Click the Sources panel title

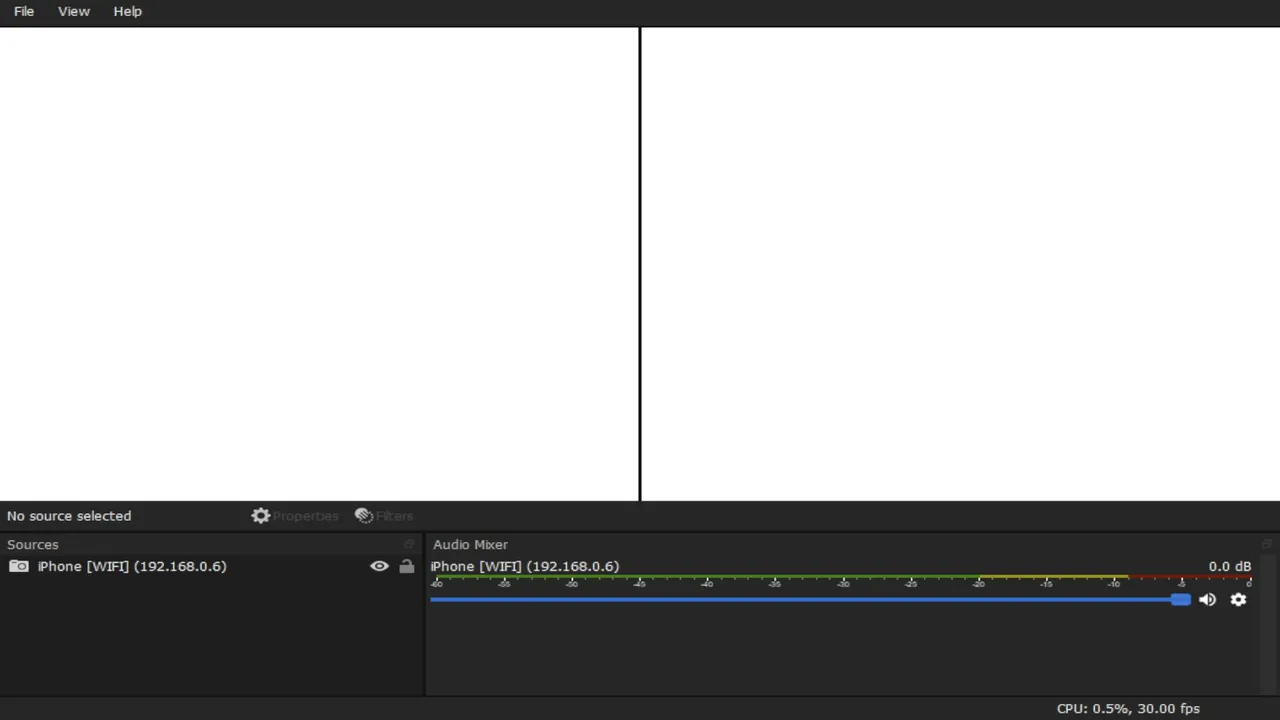pyautogui.click(x=33, y=545)
